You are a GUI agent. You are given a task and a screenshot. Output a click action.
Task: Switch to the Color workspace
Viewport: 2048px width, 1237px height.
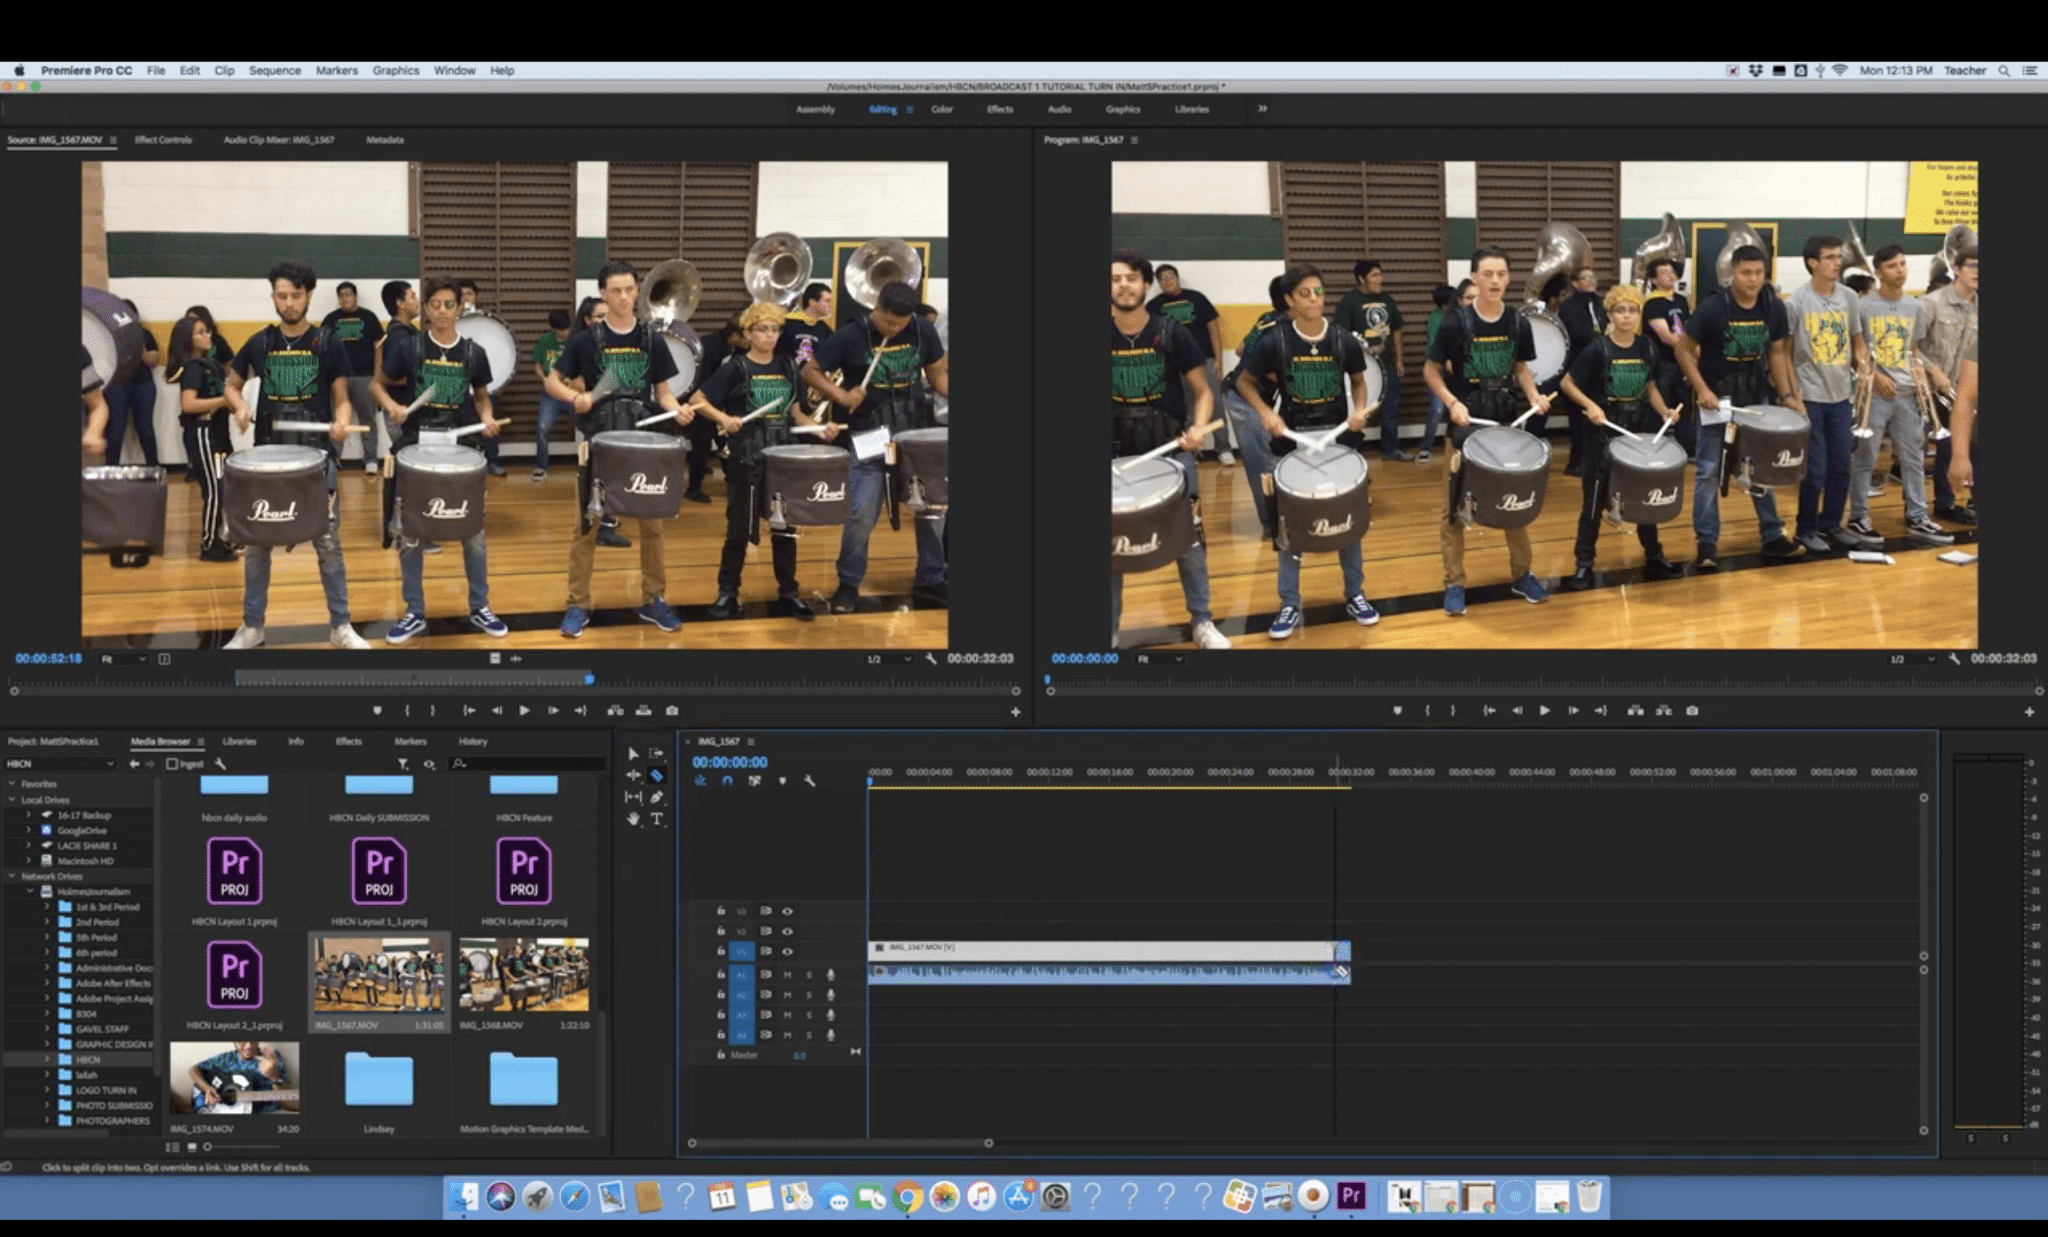click(942, 109)
